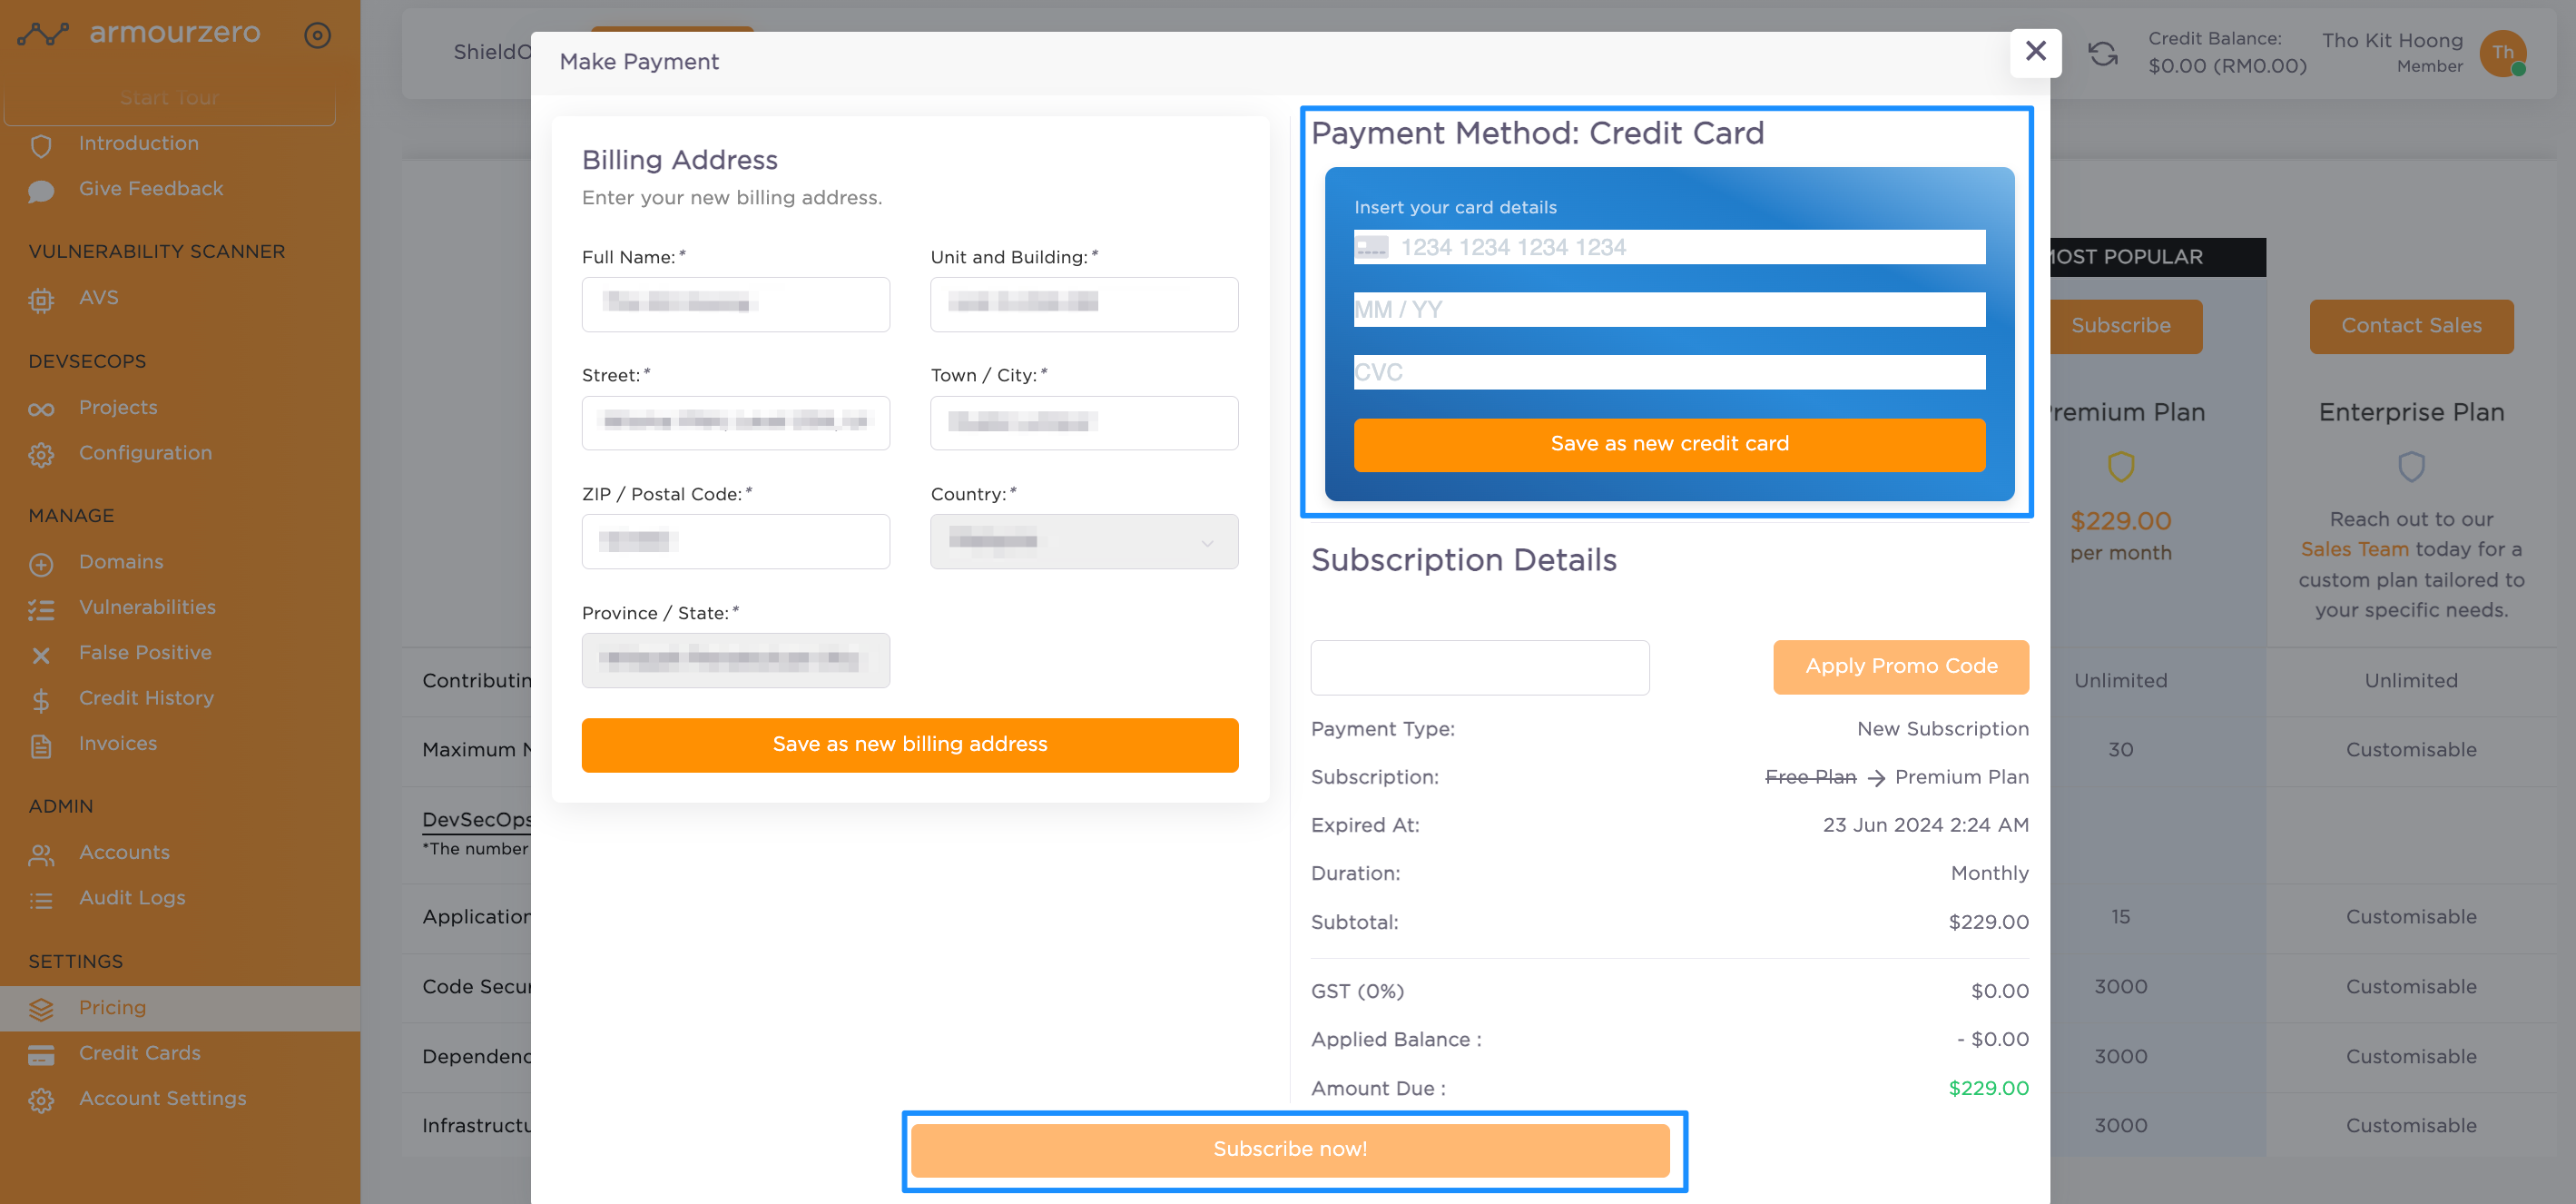The height and width of the screenshot is (1204, 2576).
Task: Click Save as new billing address
Action: pos(910,745)
